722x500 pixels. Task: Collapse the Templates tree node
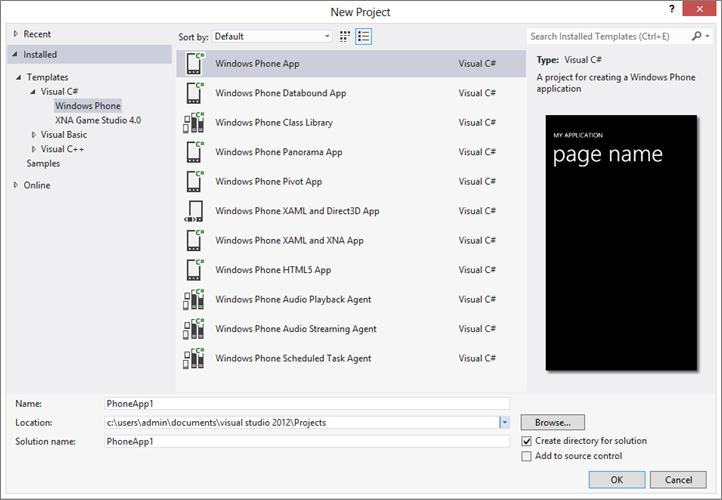(18, 77)
